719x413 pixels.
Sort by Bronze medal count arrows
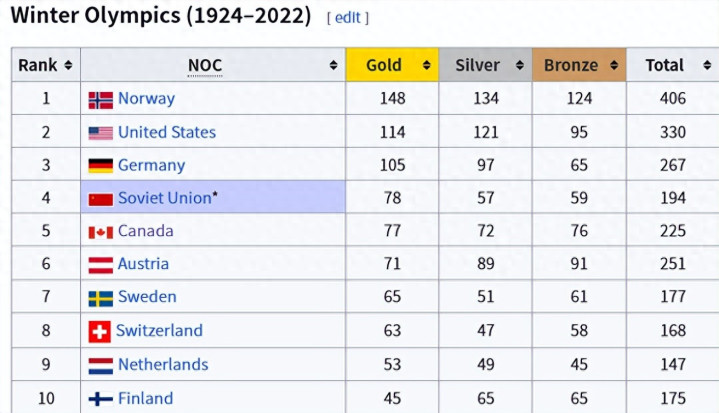[613, 66]
